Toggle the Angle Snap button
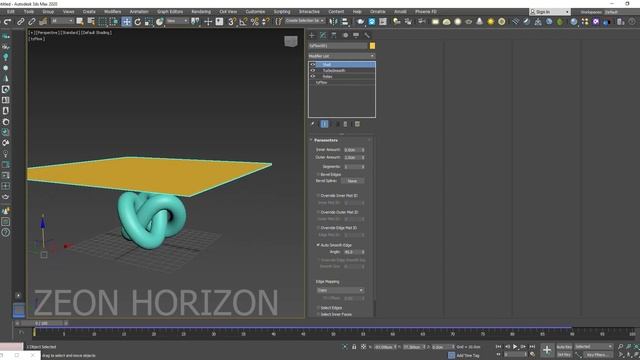The width and height of the screenshot is (640, 360). pyautogui.click(x=243, y=21)
